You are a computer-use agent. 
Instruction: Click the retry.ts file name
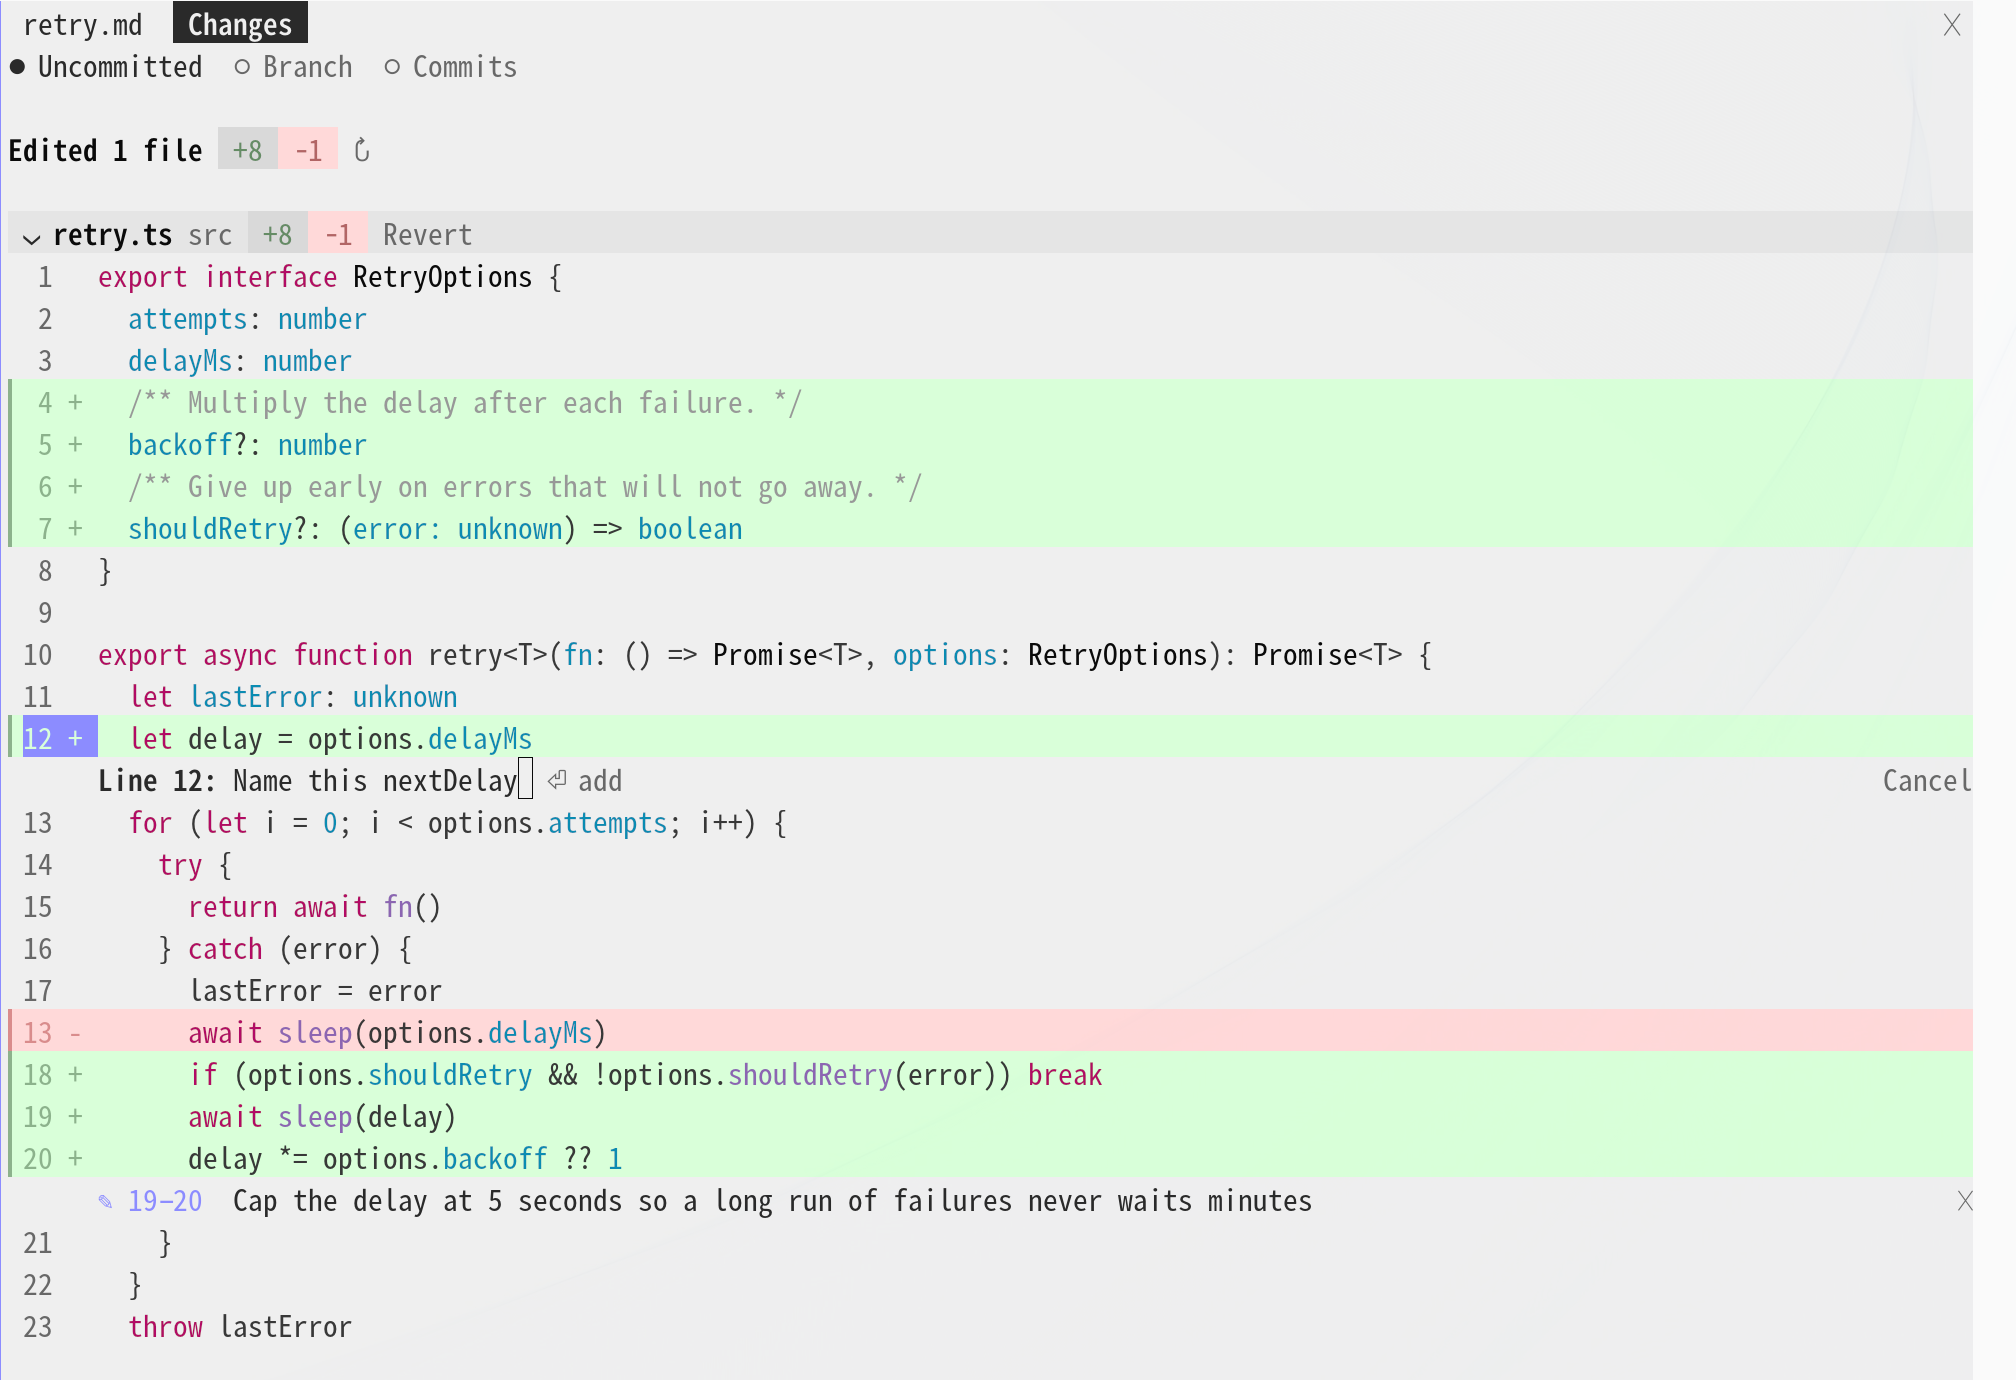click(112, 235)
